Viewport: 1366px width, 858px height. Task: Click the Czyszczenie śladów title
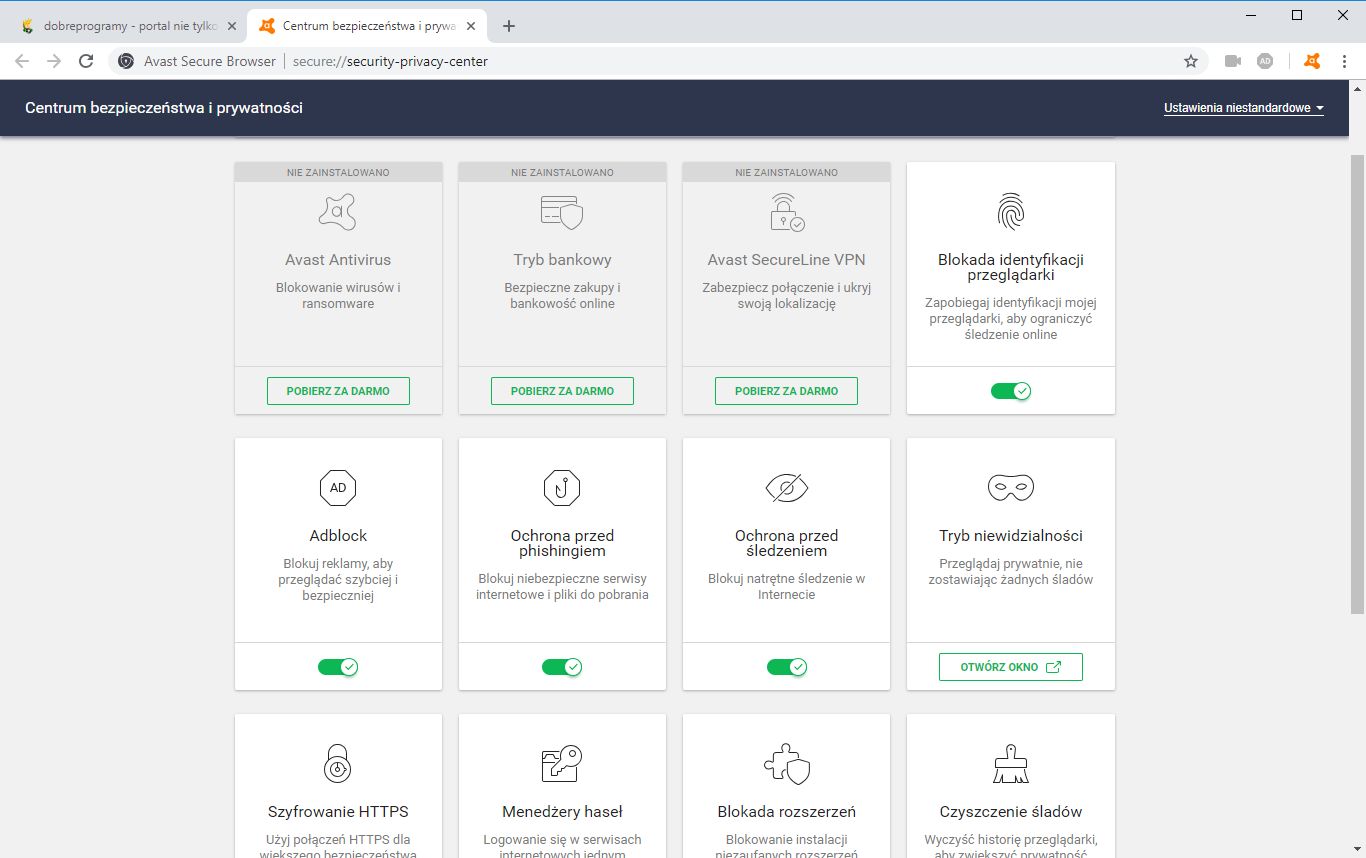click(1011, 812)
